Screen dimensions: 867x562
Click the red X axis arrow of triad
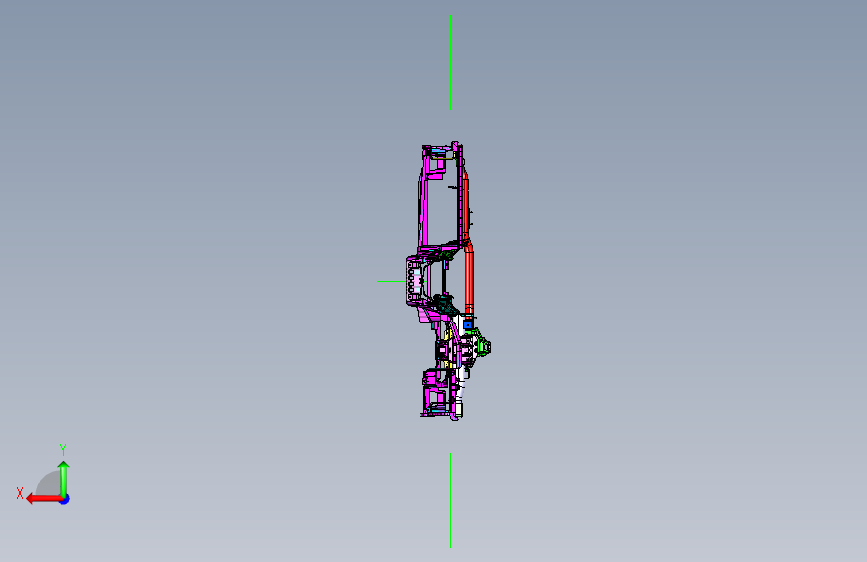click(44, 499)
